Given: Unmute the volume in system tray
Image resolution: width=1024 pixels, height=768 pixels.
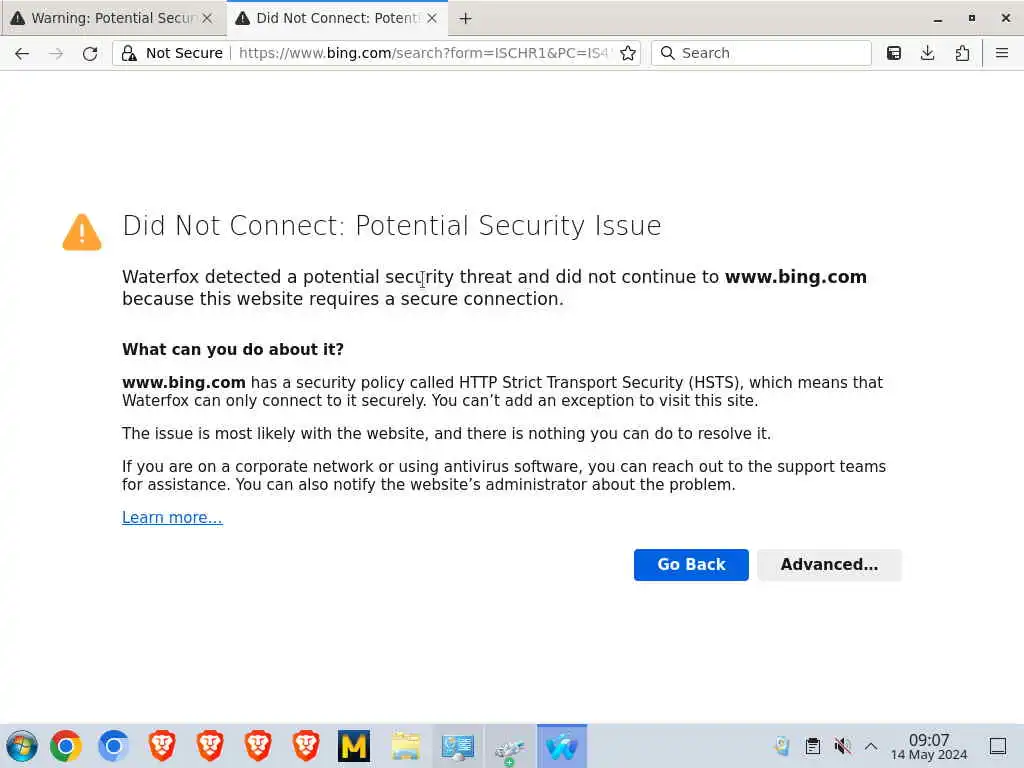Looking at the screenshot, I should tap(842, 746).
